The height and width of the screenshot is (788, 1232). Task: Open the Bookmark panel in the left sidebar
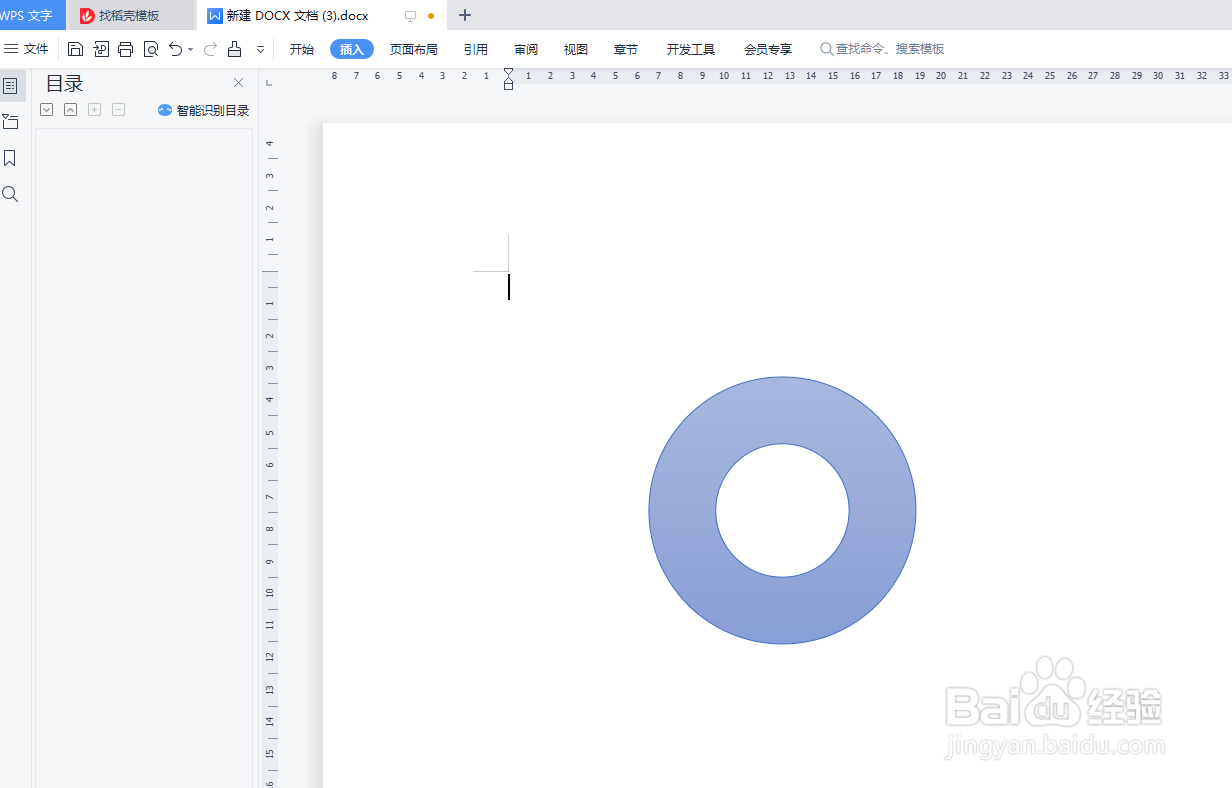pos(11,157)
